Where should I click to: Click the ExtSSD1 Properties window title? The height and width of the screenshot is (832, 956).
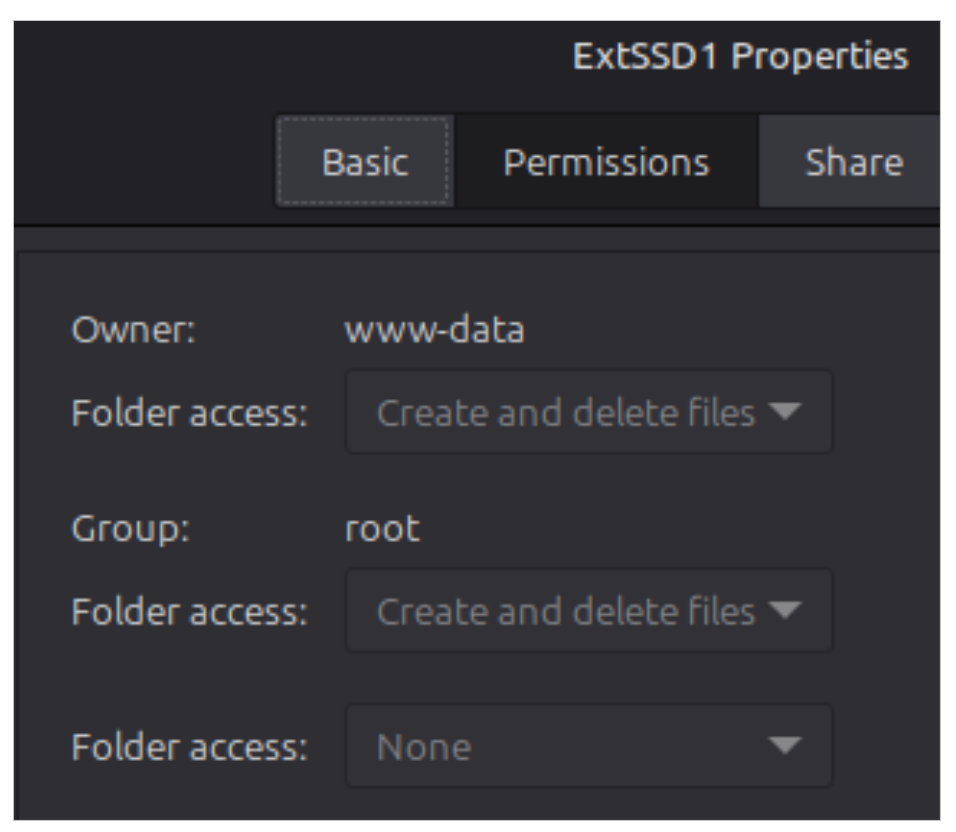pos(739,57)
